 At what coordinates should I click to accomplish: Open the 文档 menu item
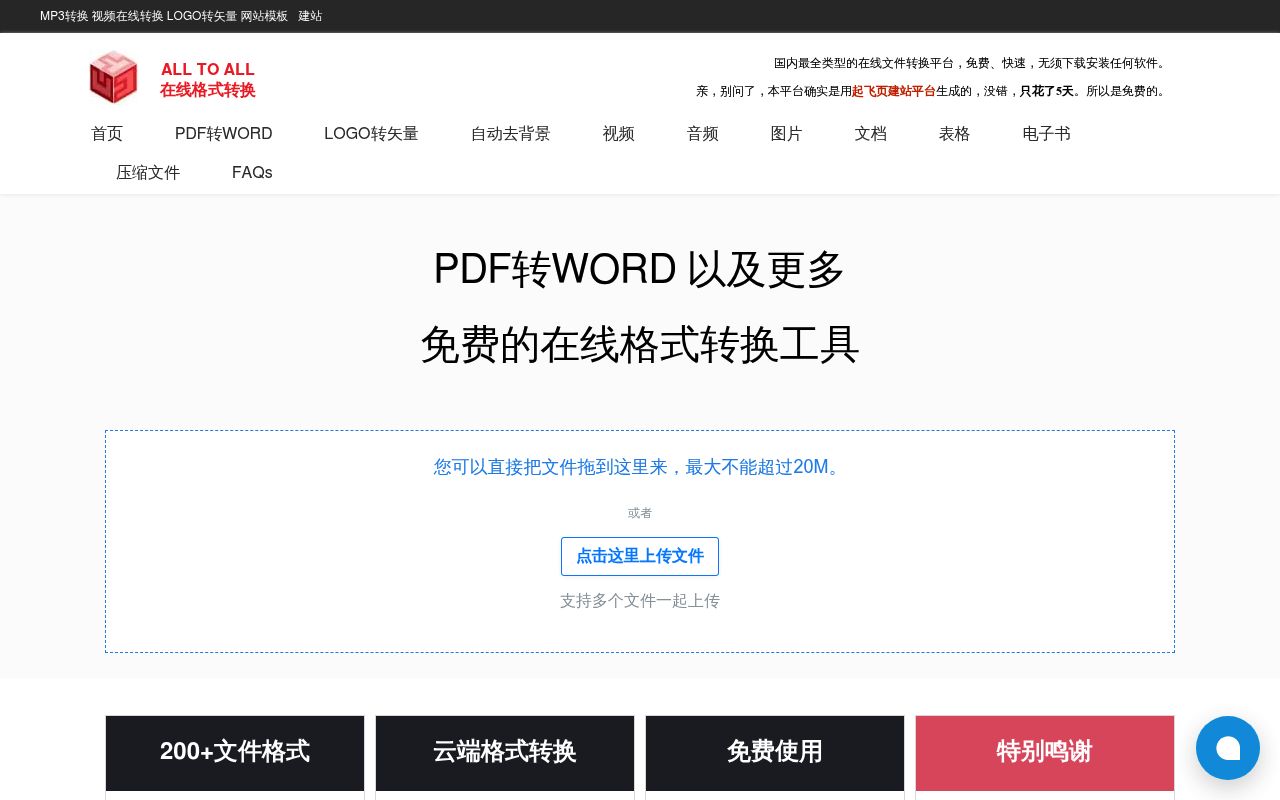coord(871,134)
